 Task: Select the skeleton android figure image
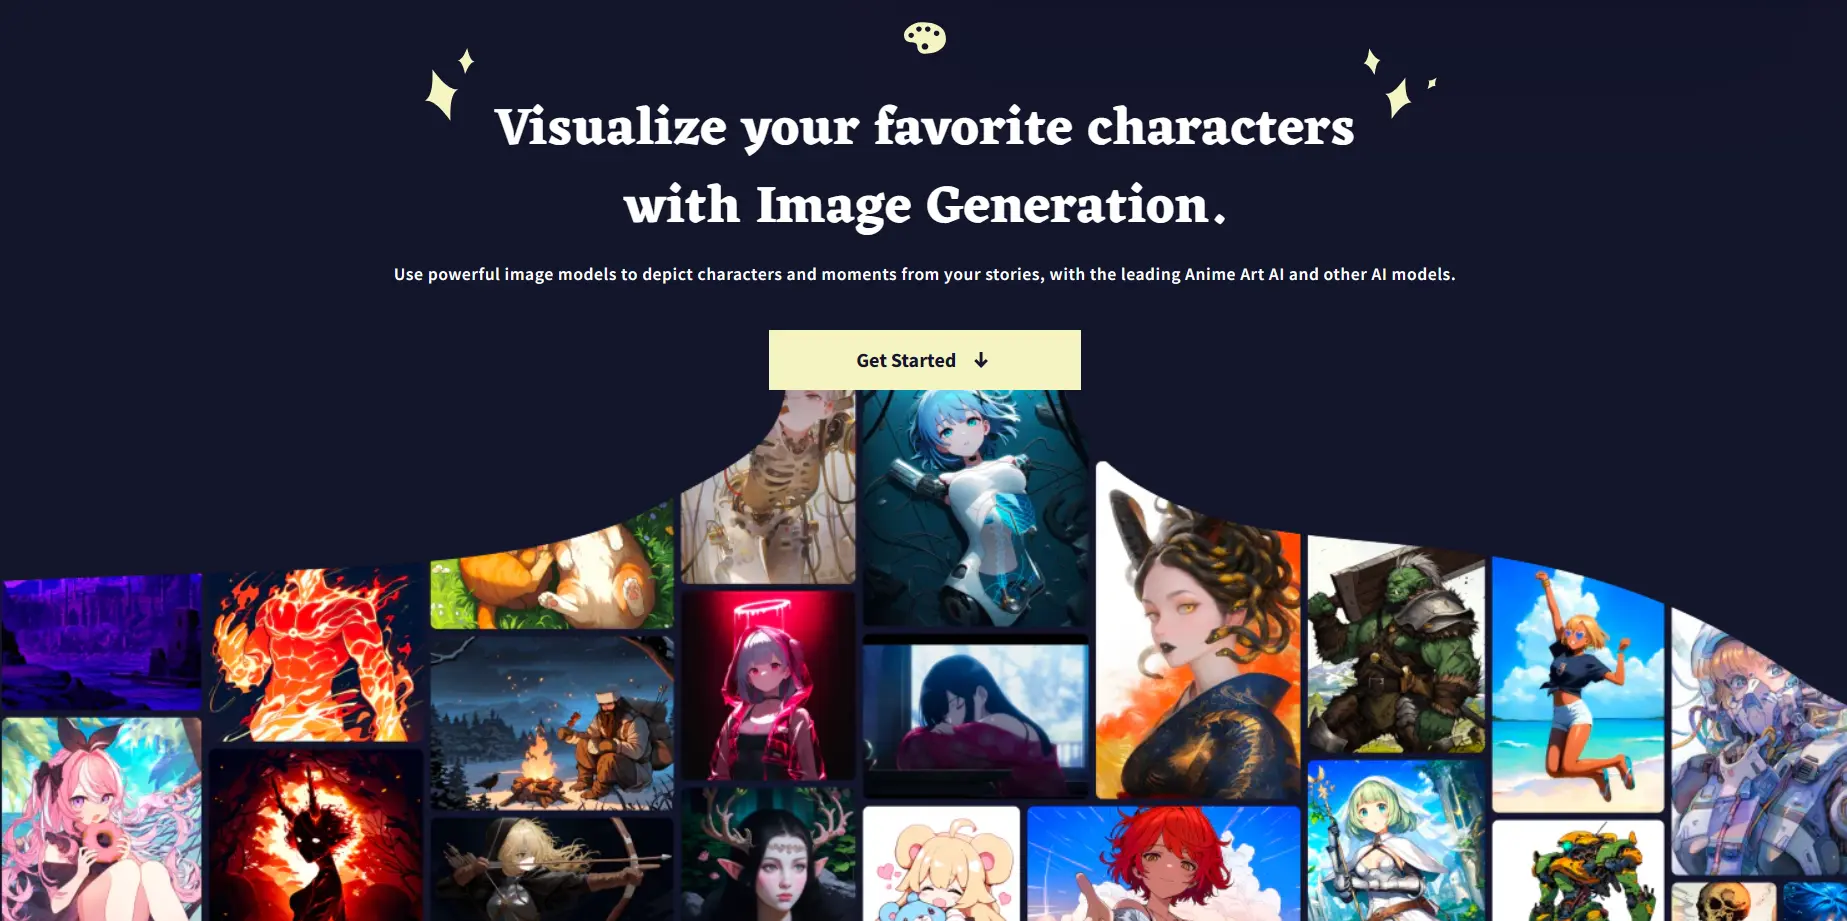click(768, 487)
